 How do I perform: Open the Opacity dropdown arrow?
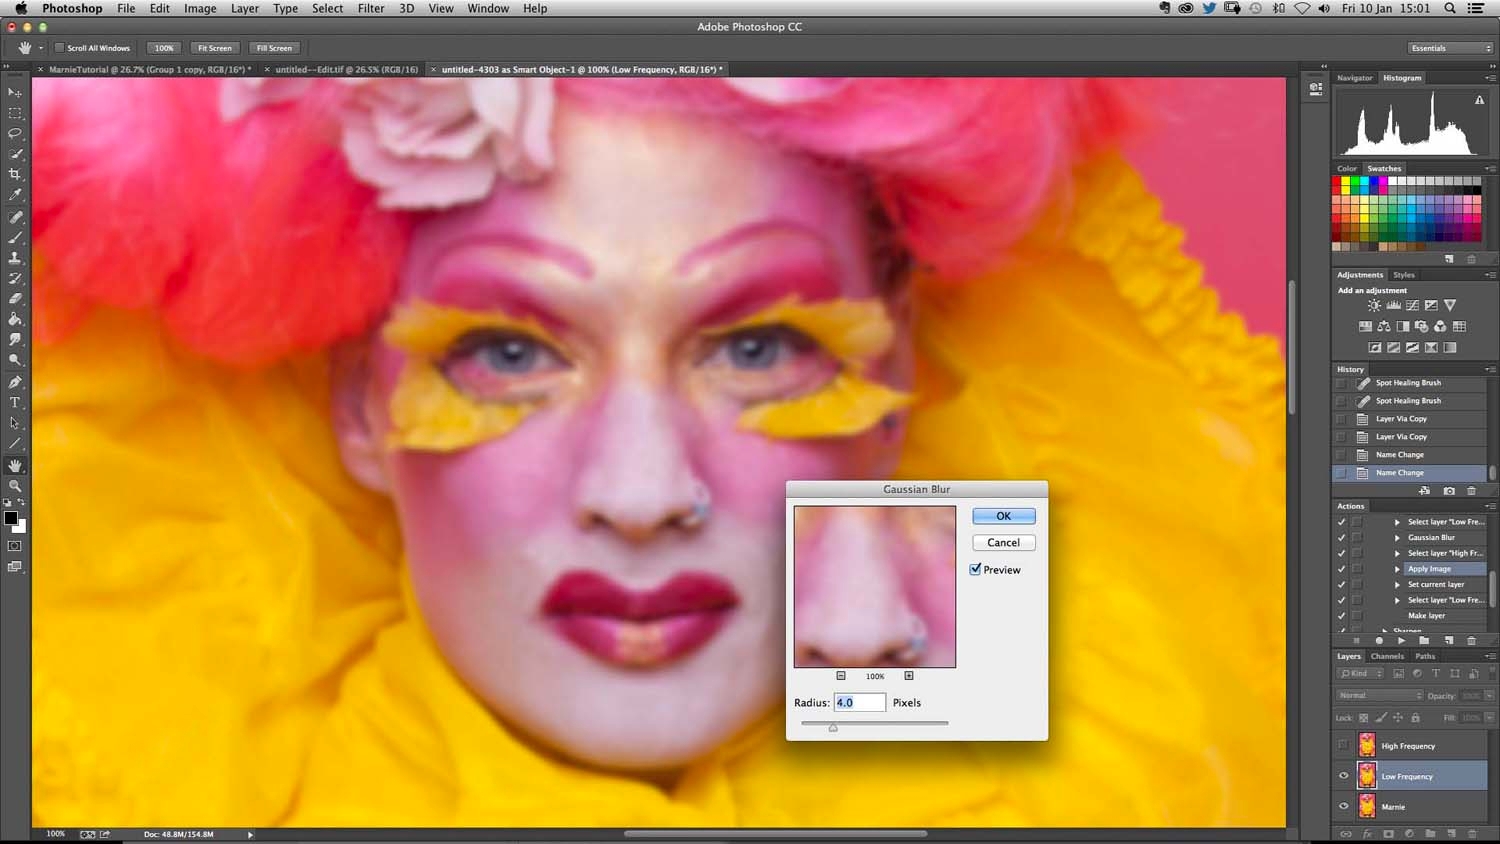1489,695
